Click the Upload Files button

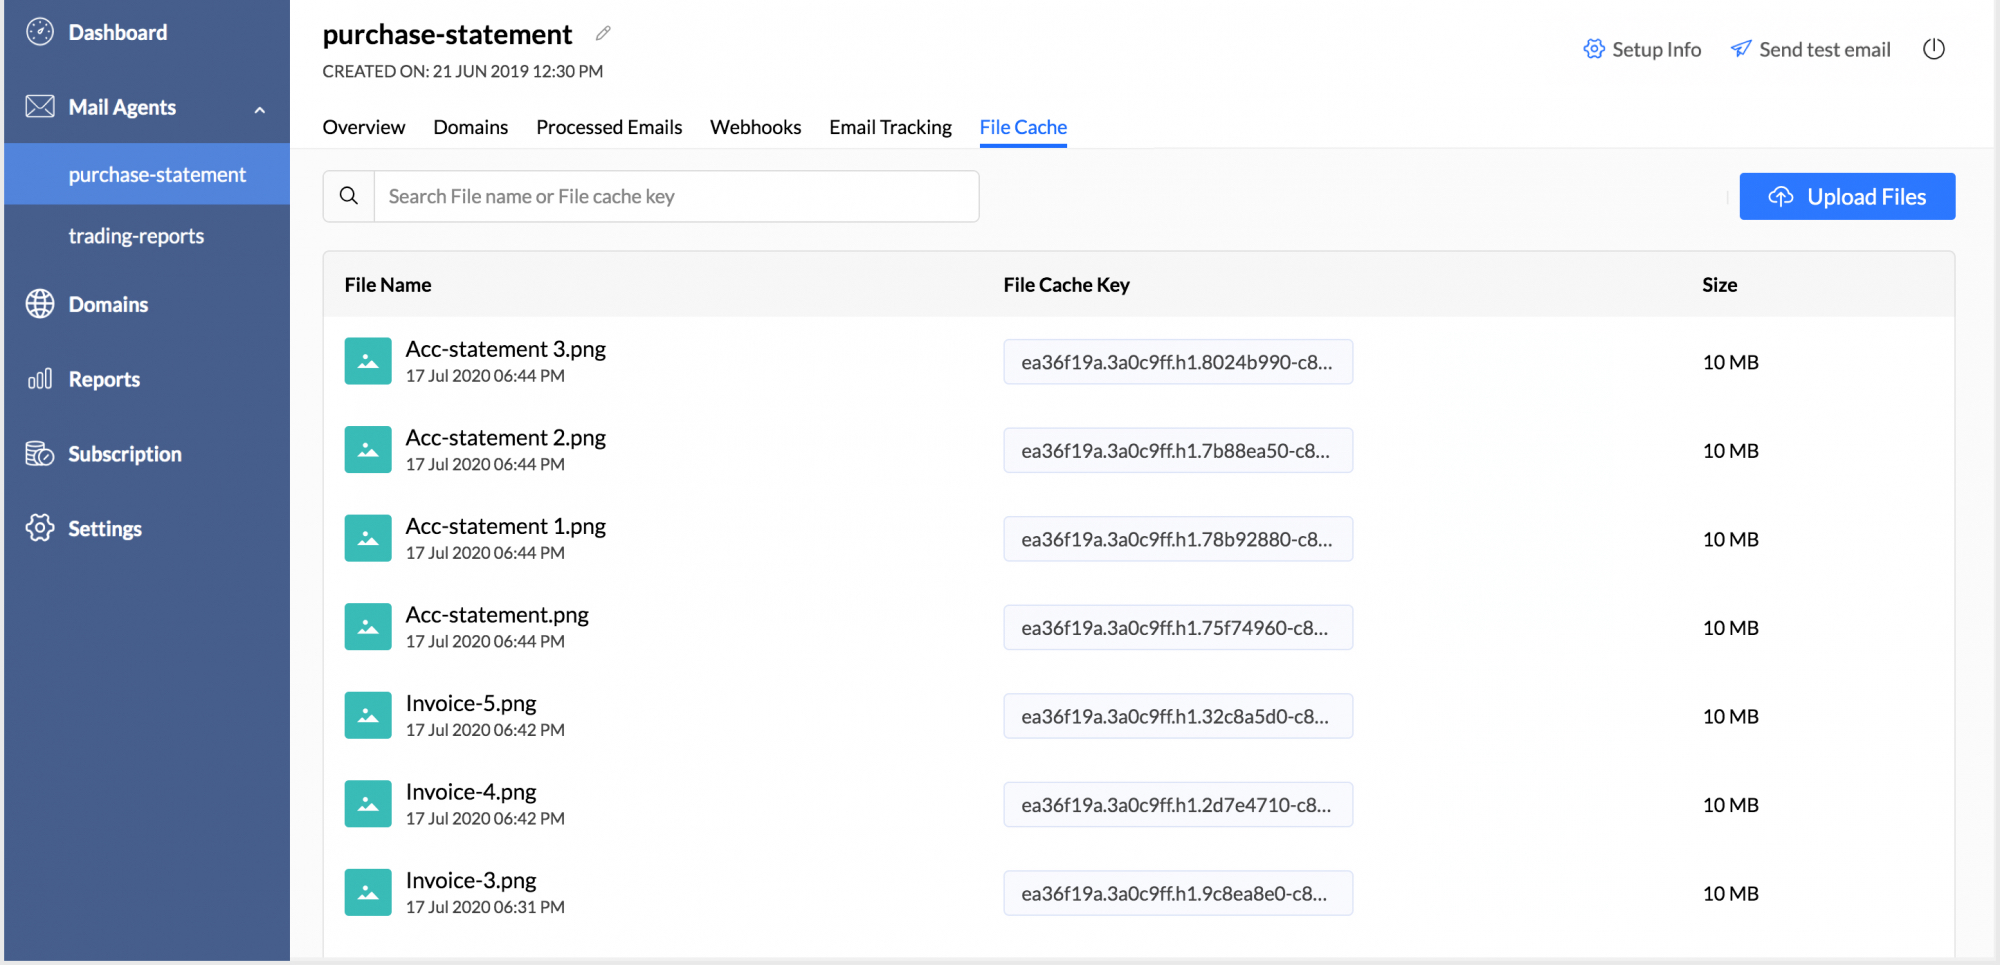1846,197
